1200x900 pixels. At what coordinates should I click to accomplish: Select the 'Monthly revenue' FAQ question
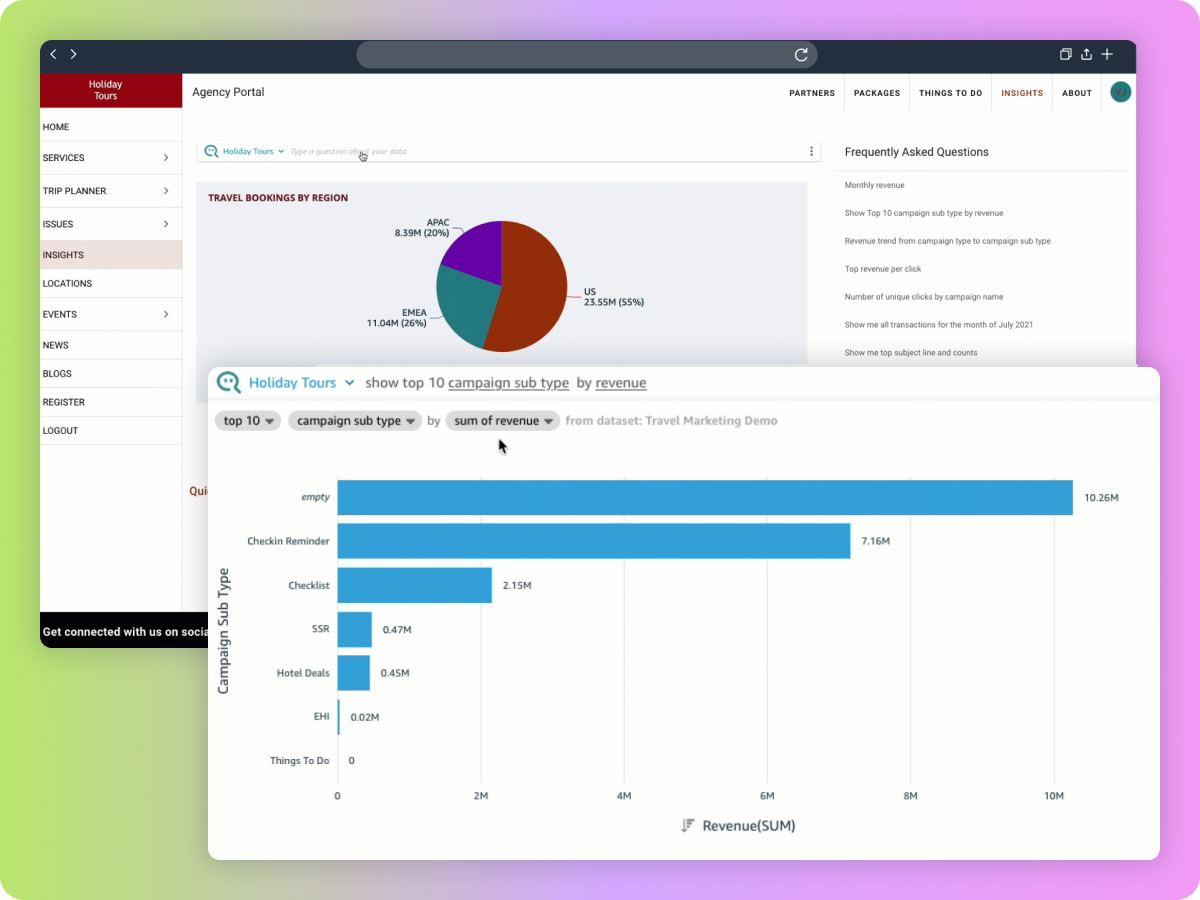(x=874, y=185)
